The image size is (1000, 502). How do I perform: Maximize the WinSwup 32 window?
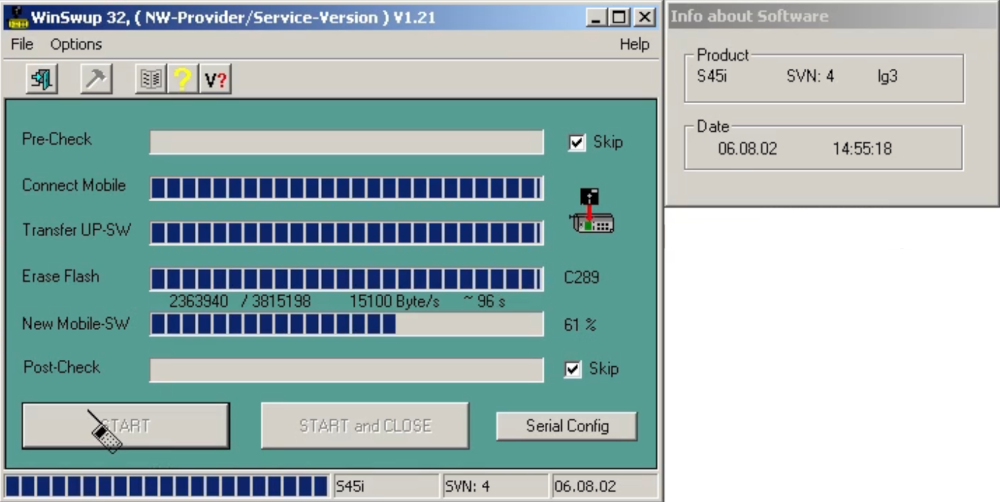pos(620,17)
